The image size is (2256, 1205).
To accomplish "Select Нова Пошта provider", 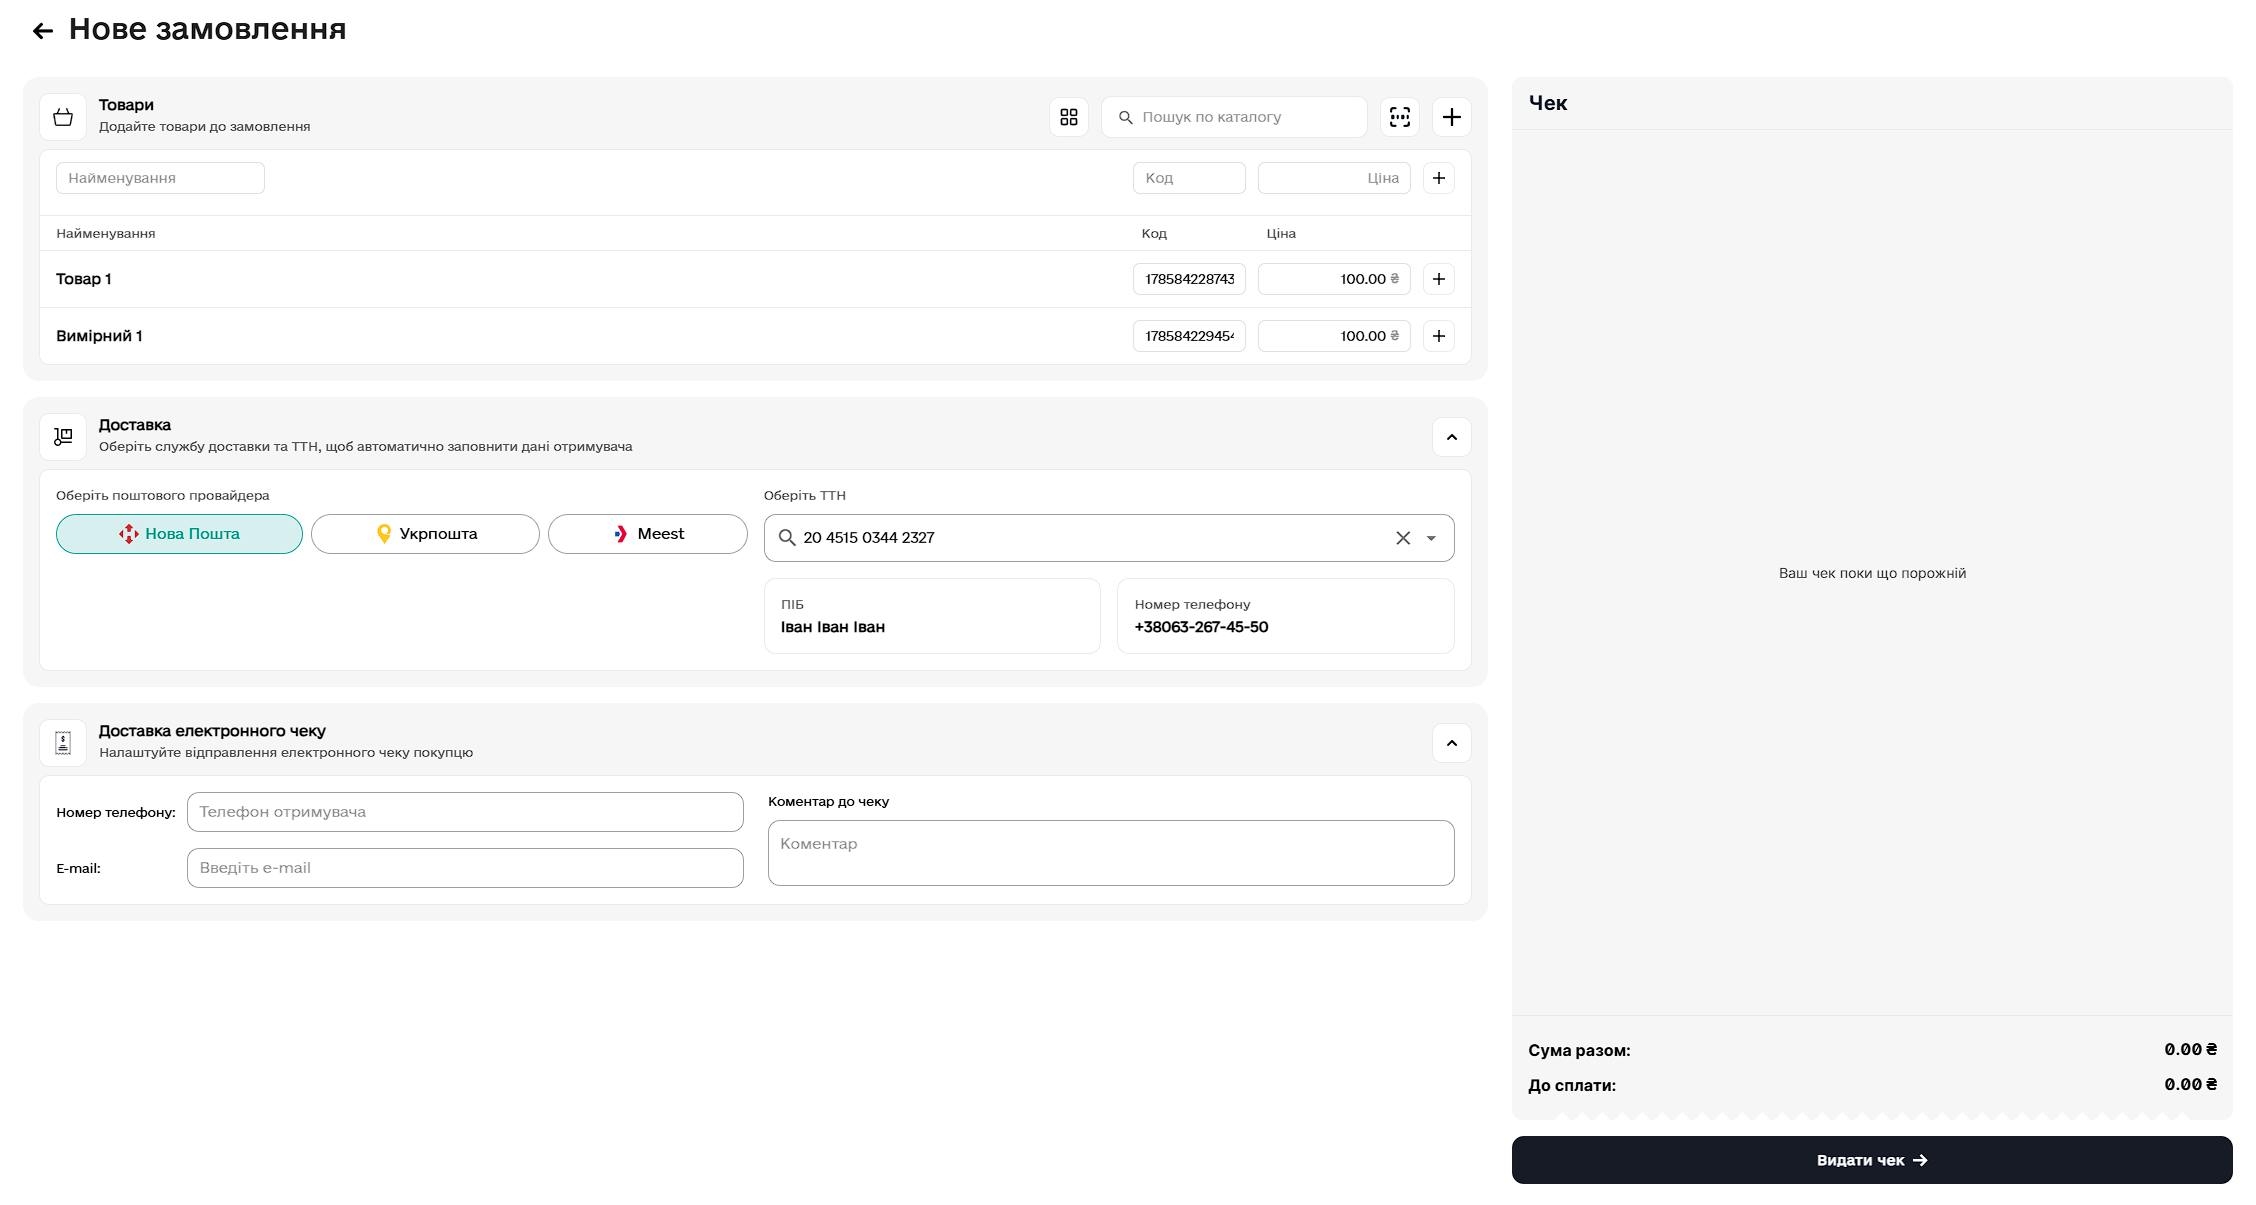I will [179, 534].
